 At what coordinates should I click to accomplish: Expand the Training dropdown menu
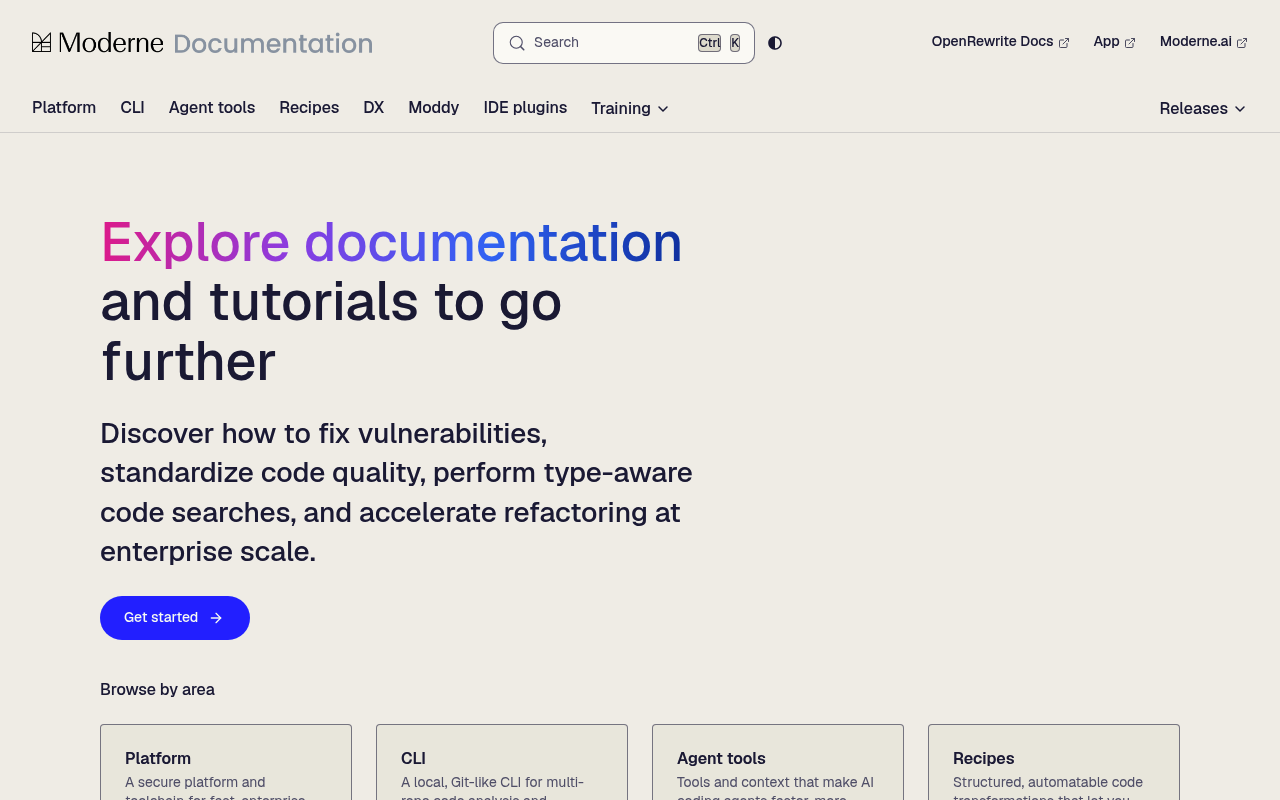pyautogui.click(x=630, y=108)
